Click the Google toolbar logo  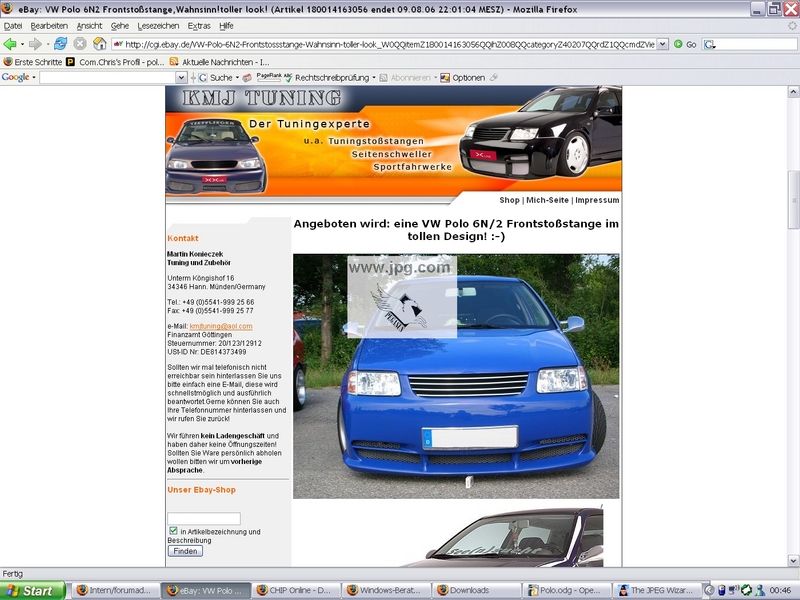[x=15, y=77]
